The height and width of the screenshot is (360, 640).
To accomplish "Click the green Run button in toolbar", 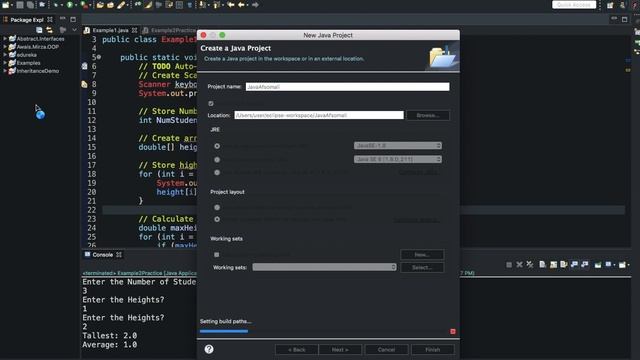I will click(70, 5).
